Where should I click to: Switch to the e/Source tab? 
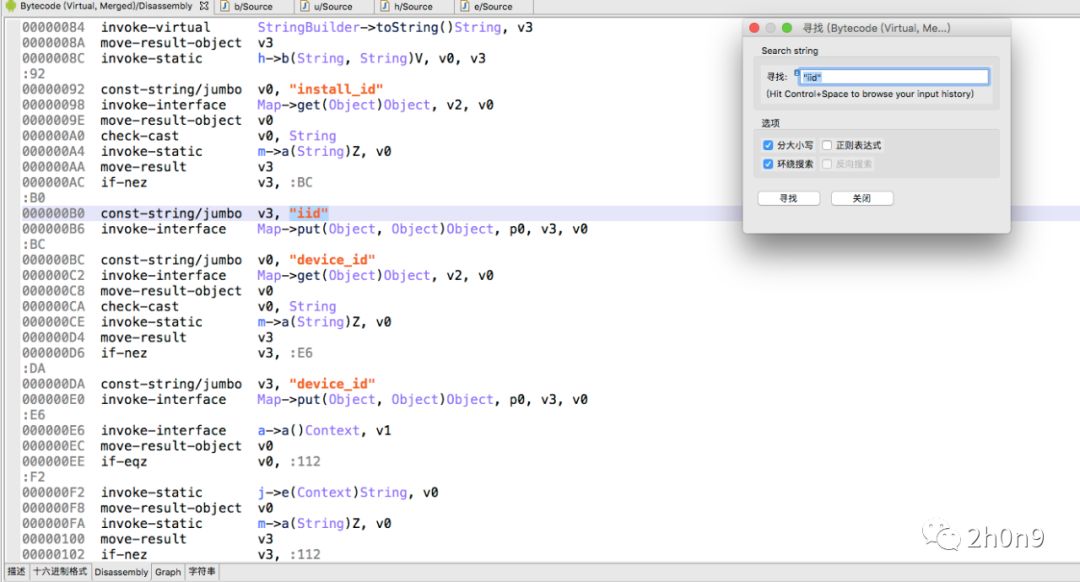click(x=492, y=7)
